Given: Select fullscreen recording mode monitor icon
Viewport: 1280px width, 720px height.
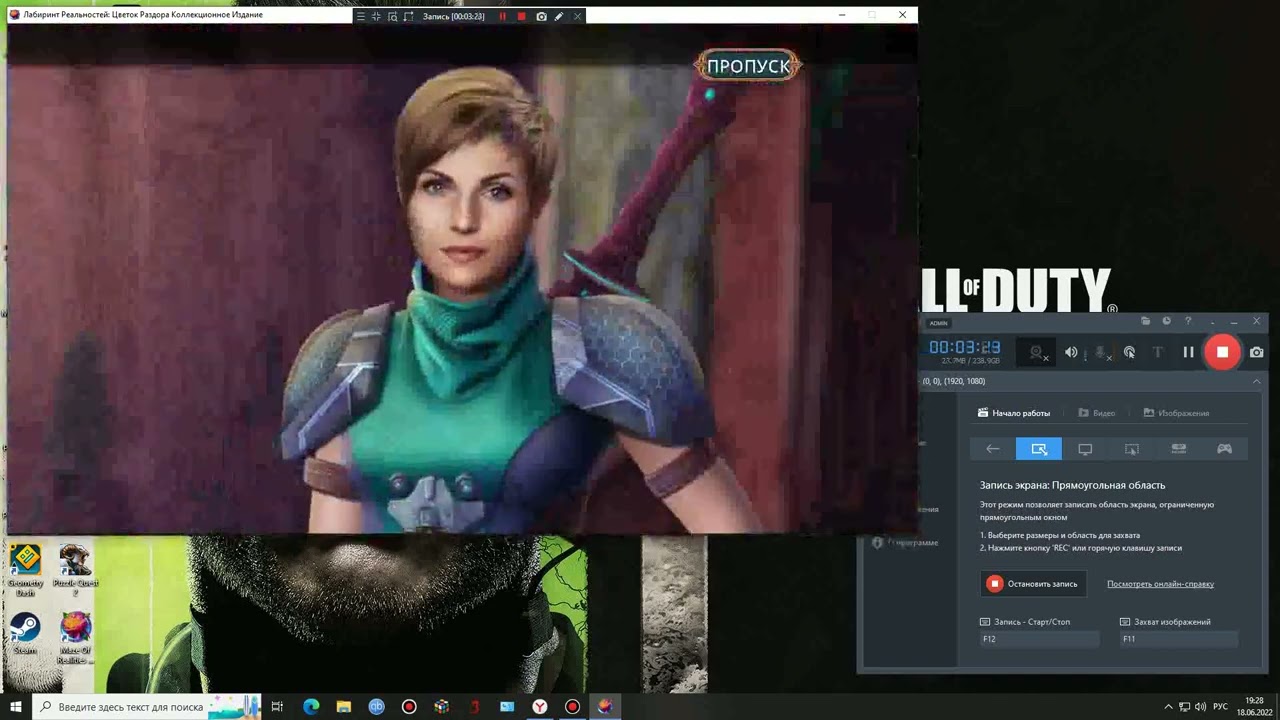Looking at the screenshot, I should click(x=1085, y=449).
